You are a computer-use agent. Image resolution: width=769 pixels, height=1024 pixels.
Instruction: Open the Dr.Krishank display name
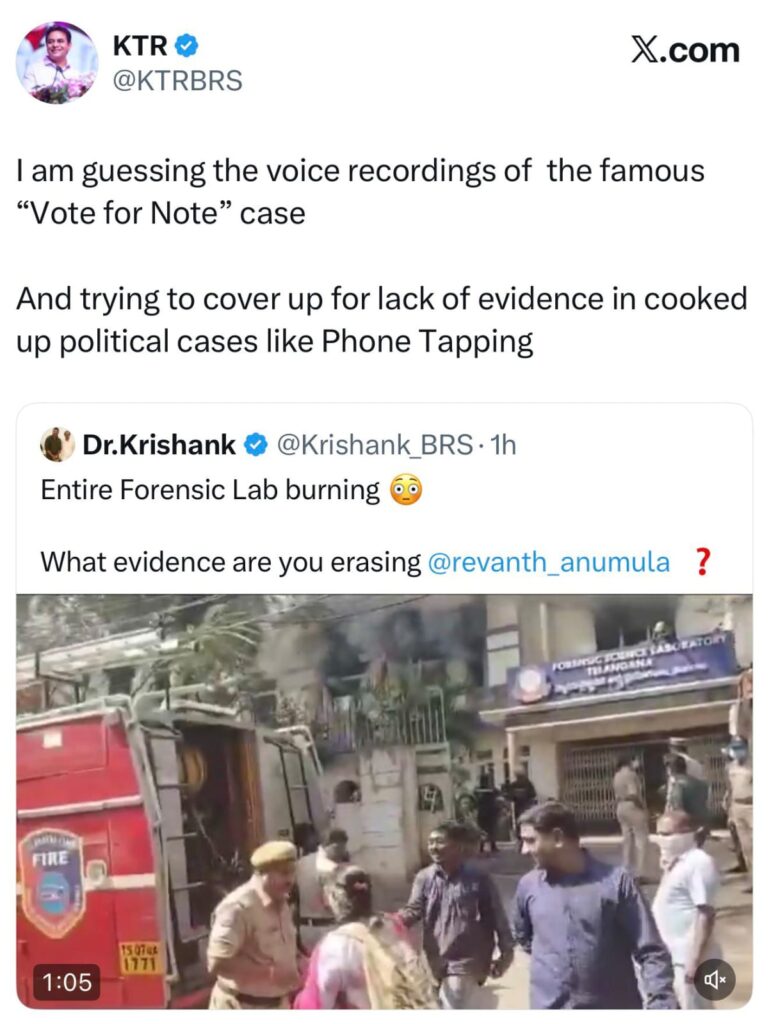[159, 444]
